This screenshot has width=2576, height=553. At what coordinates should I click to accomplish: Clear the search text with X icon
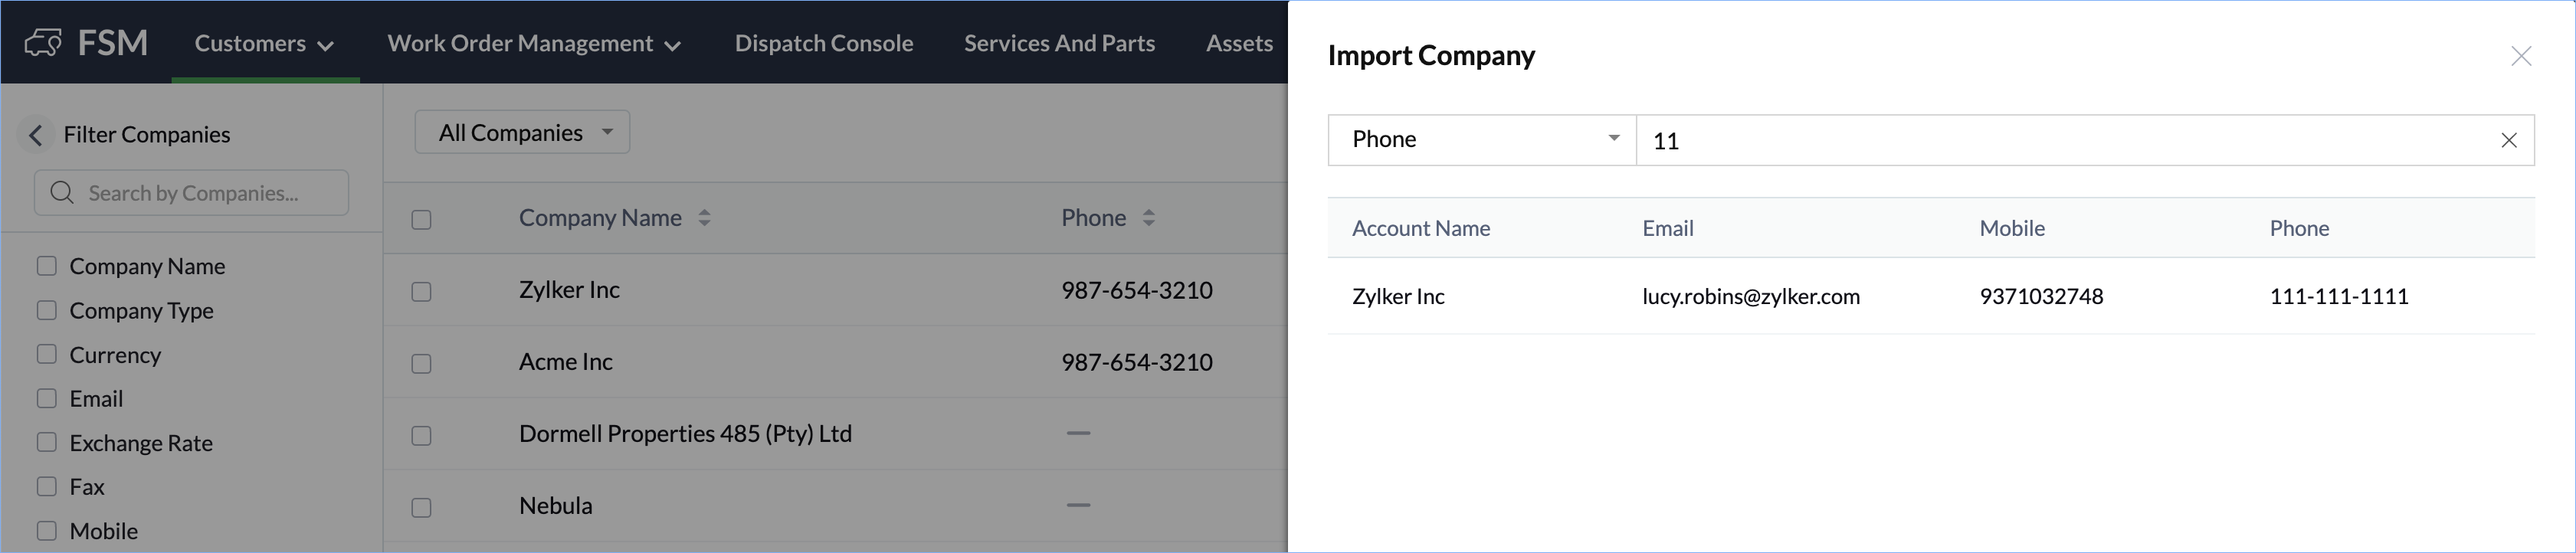[x=2508, y=140]
